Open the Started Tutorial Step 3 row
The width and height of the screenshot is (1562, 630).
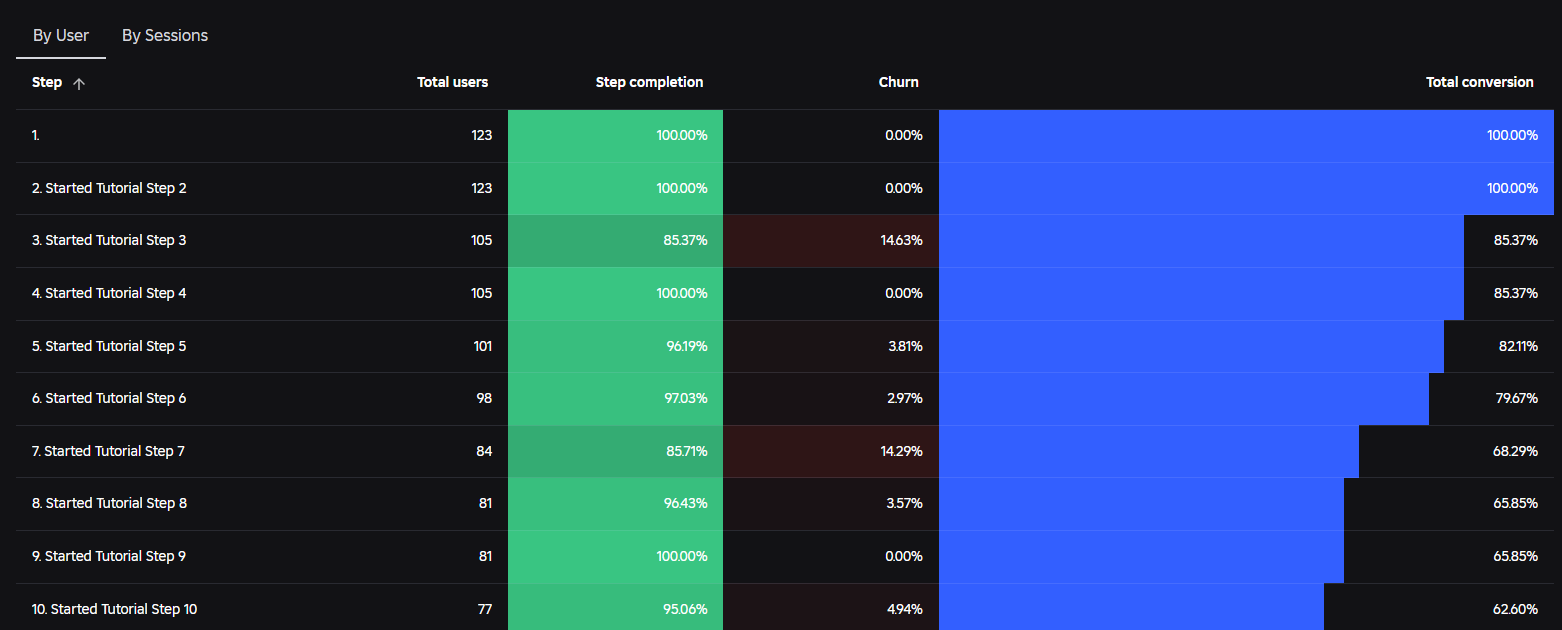pos(785,241)
